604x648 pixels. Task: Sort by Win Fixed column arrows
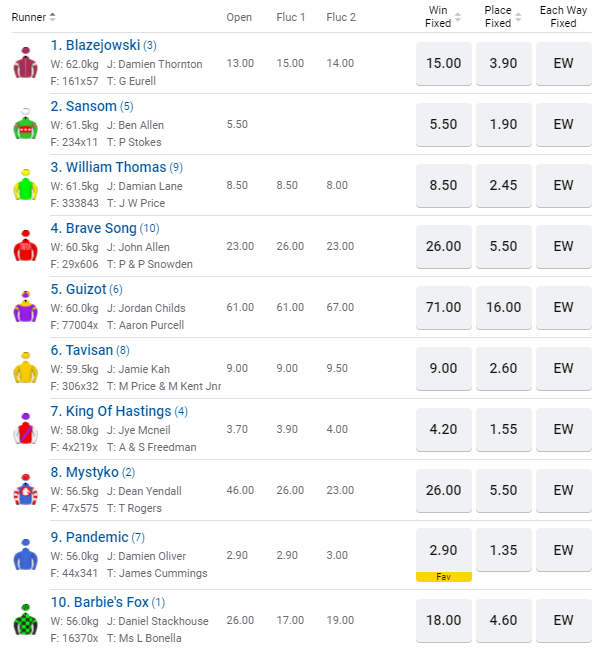458,17
